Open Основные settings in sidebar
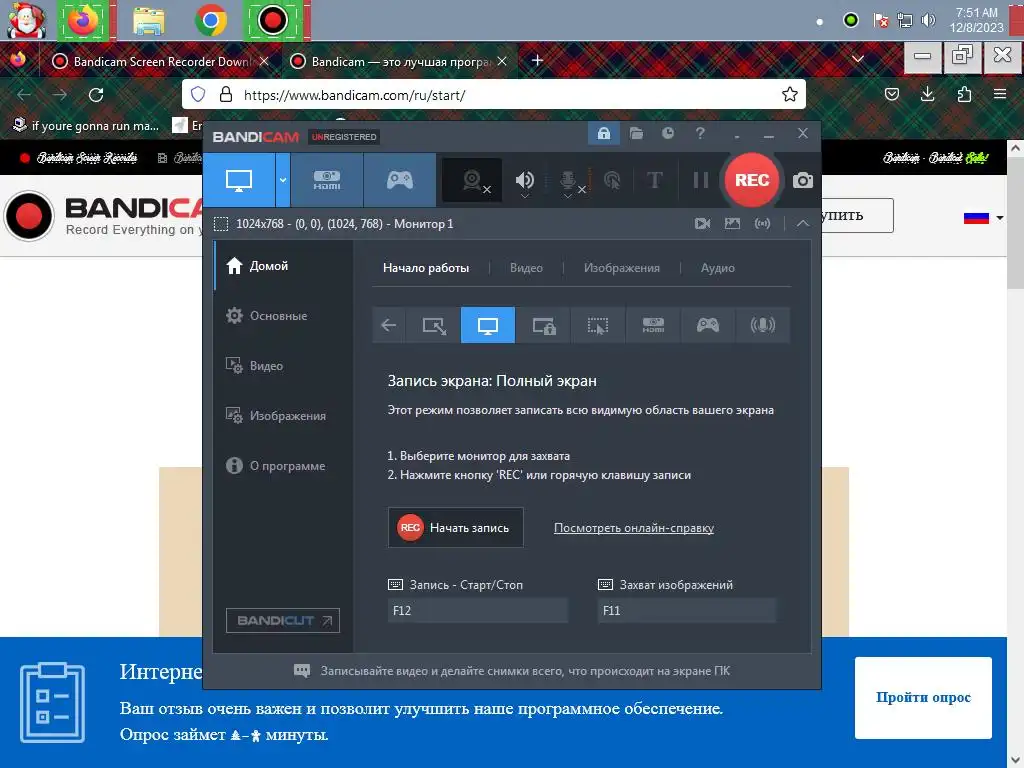This screenshot has width=1024, height=768. tap(283, 315)
